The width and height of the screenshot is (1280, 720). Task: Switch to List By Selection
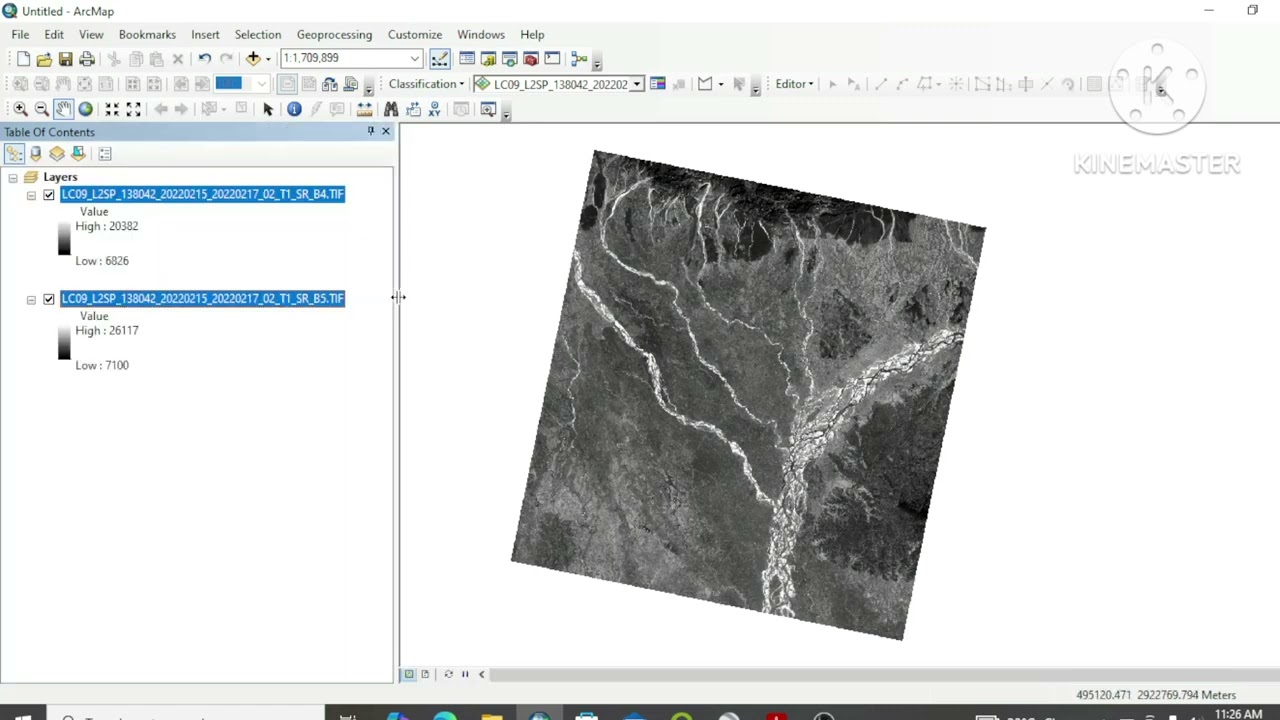coord(78,154)
